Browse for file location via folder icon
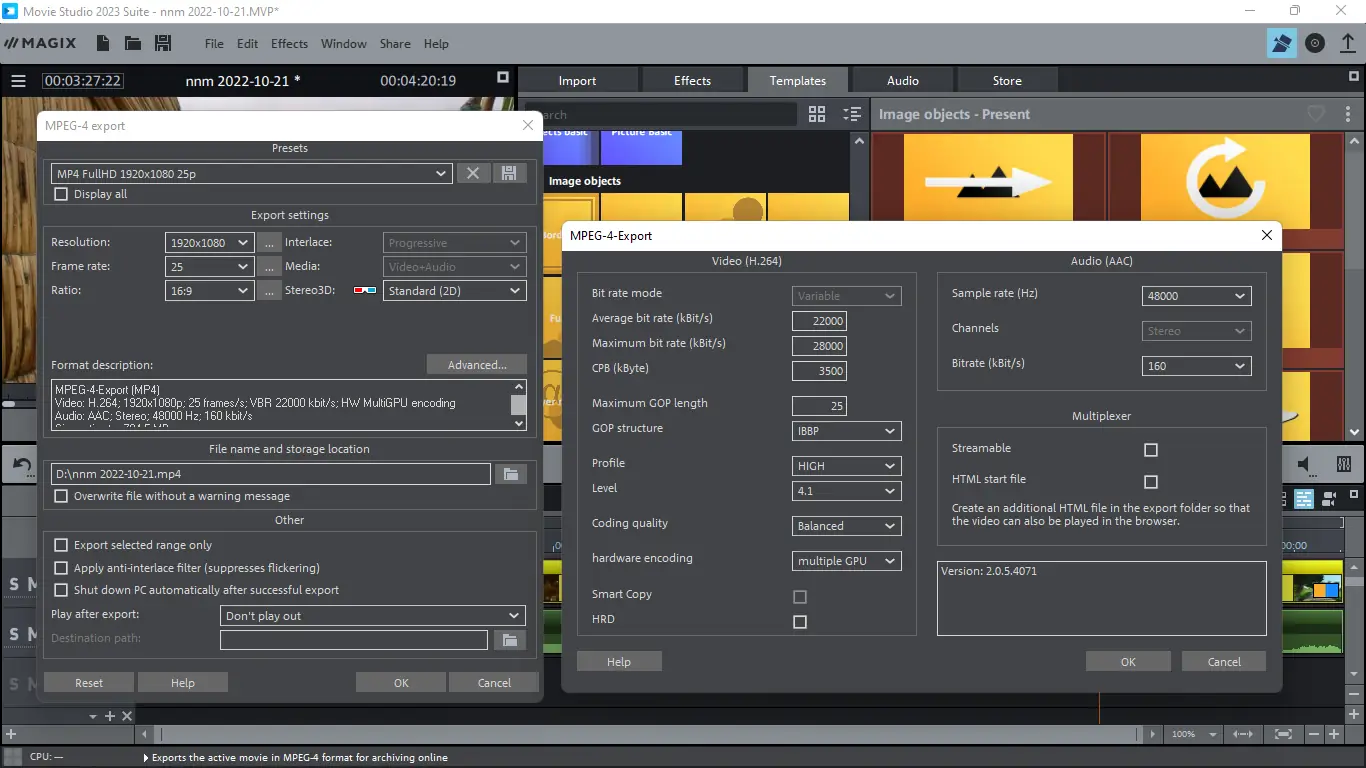The height and width of the screenshot is (768, 1366). 510,474
